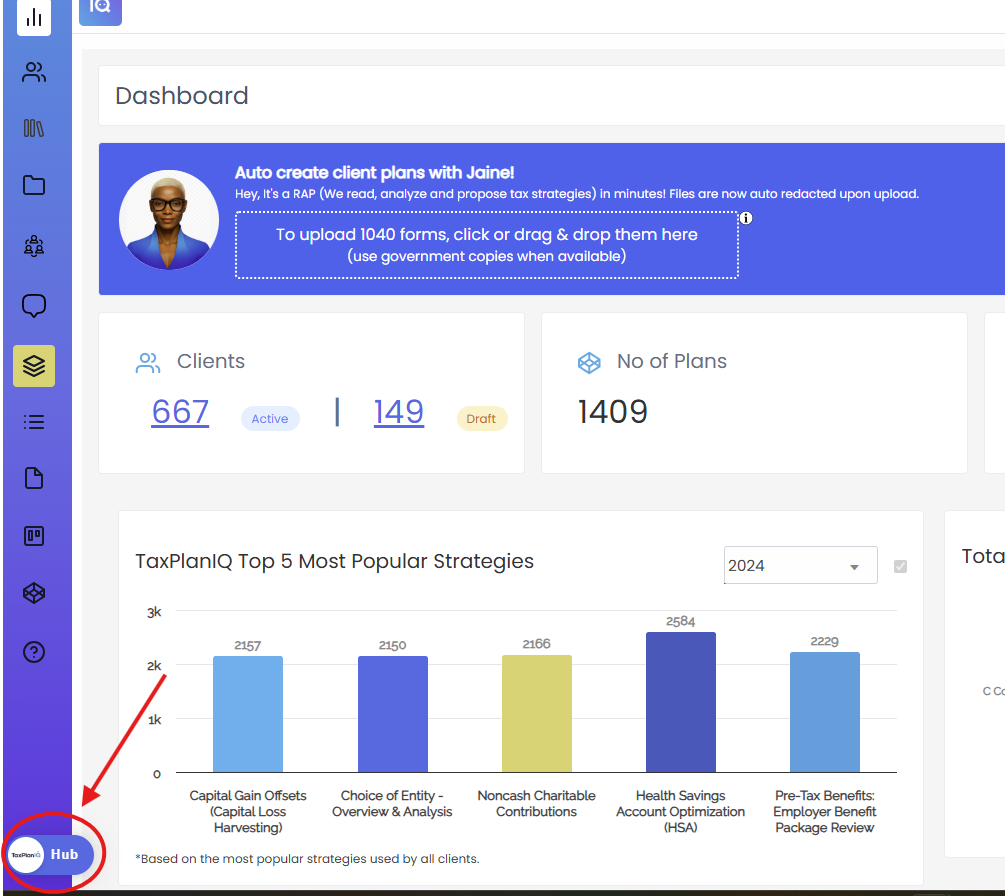Open the codepen cube sidebar icon
Screen dimensions: 1005x896
[x=34, y=593]
